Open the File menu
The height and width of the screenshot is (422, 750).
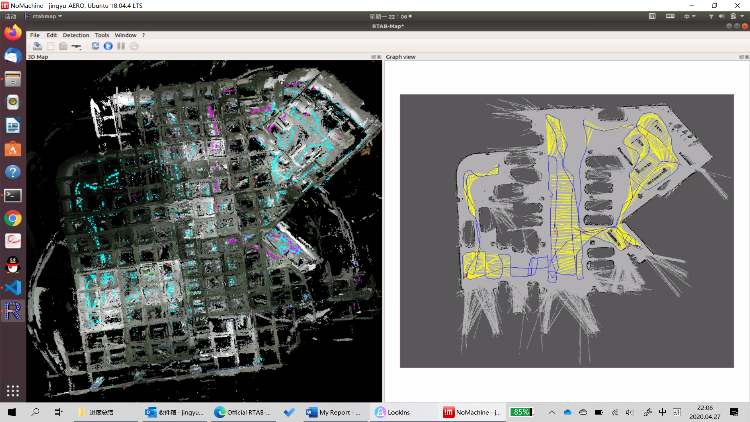tap(35, 35)
